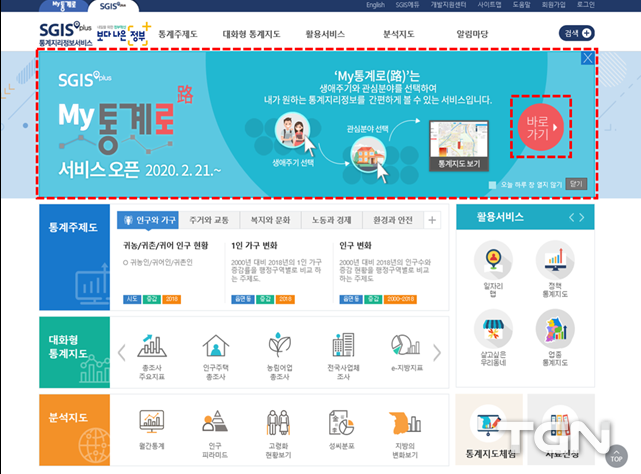Close the My통계로 banner with X
This screenshot has width=641, height=474.
[587, 58]
